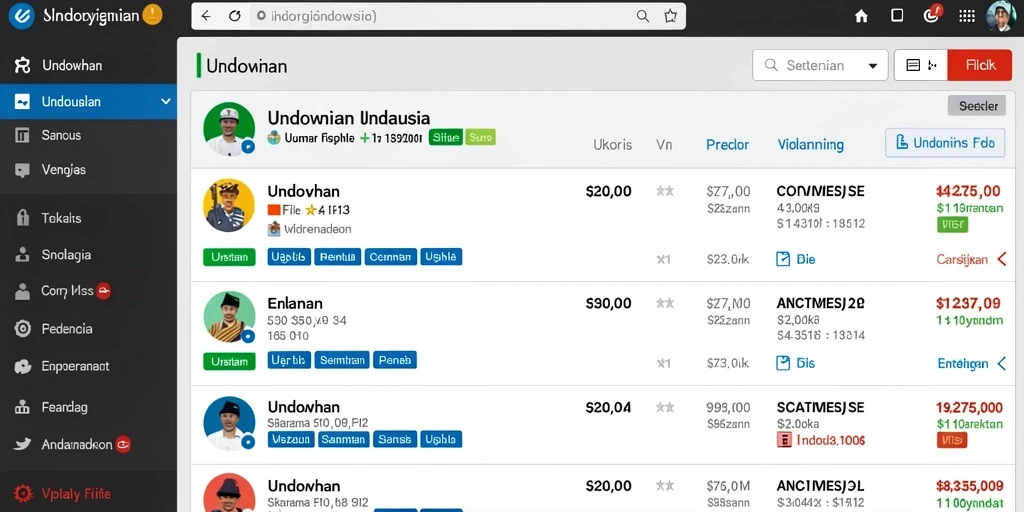Image resolution: width=1024 pixels, height=512 pixels.
Task: Click the browser home icon
Action: tap(861, 16)
